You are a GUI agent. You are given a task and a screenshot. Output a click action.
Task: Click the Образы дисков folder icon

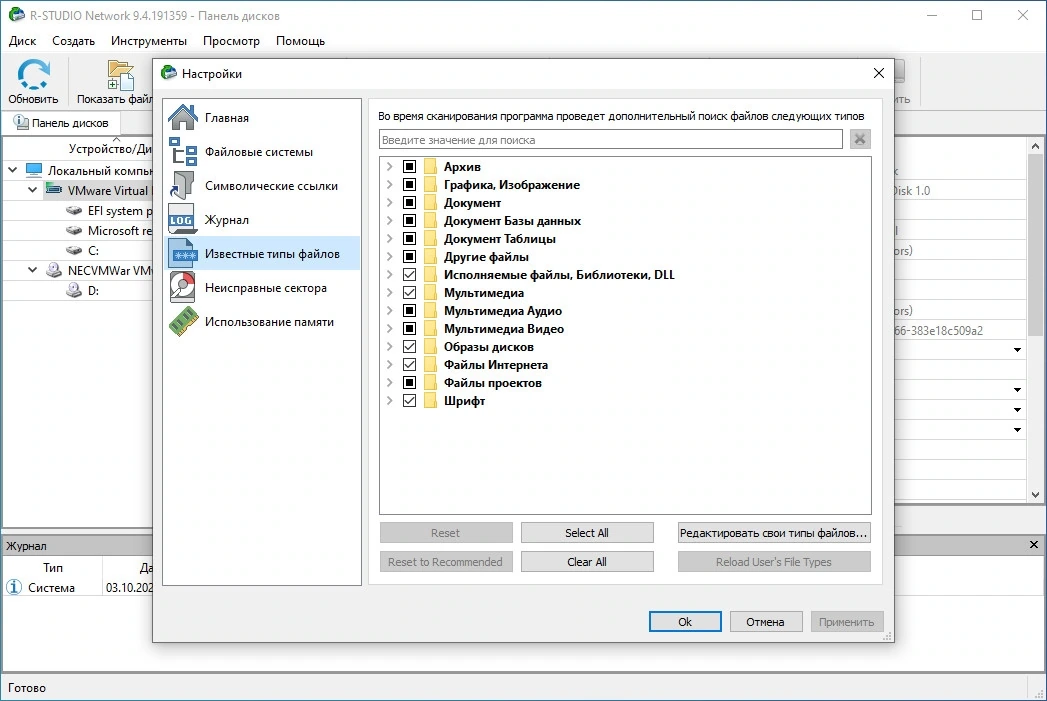[x=431, y=346]
